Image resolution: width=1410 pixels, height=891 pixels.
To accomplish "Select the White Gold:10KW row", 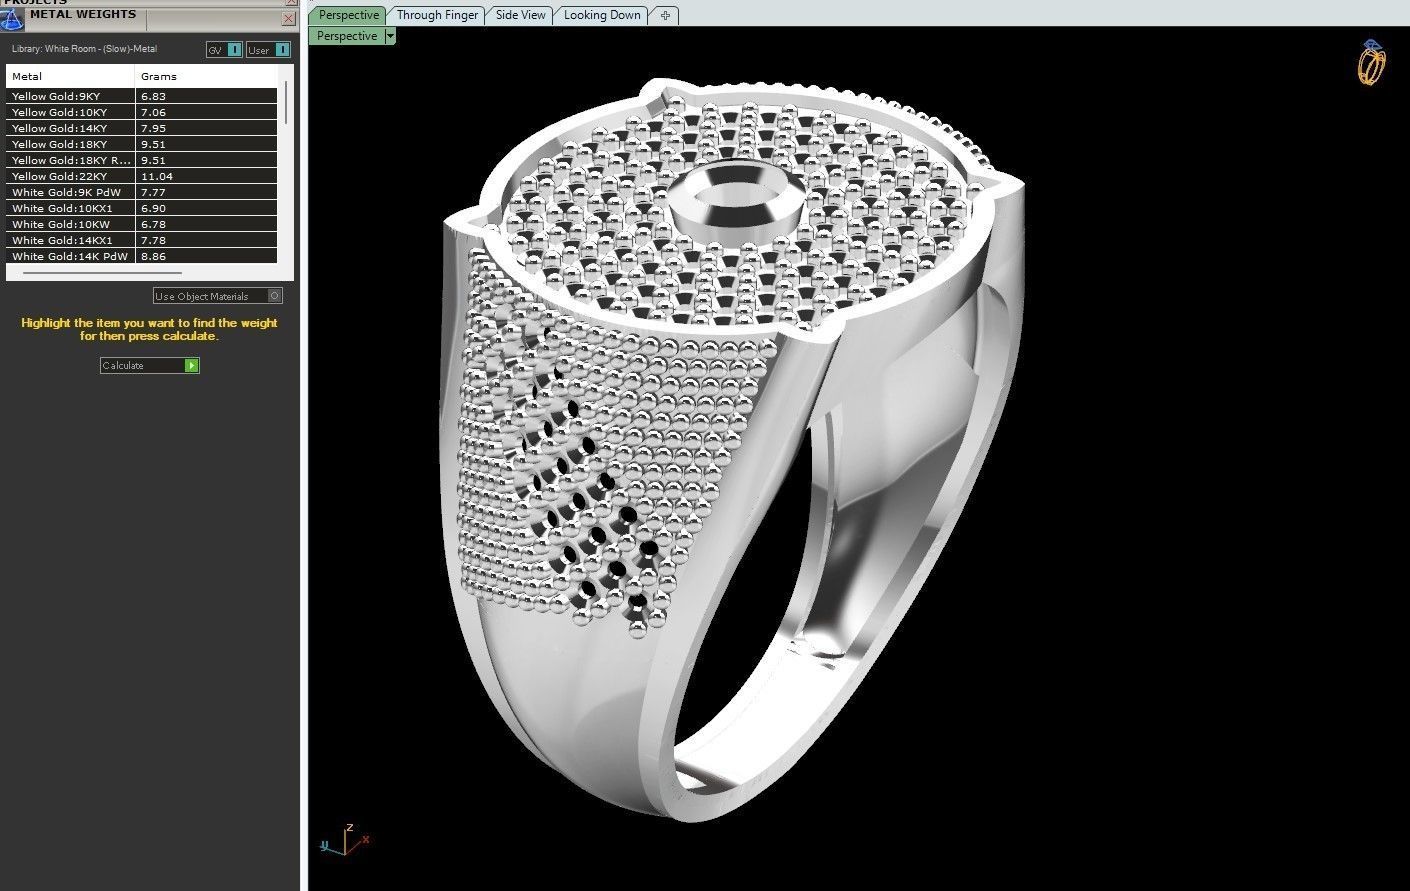I will click(x=142, y=224).
